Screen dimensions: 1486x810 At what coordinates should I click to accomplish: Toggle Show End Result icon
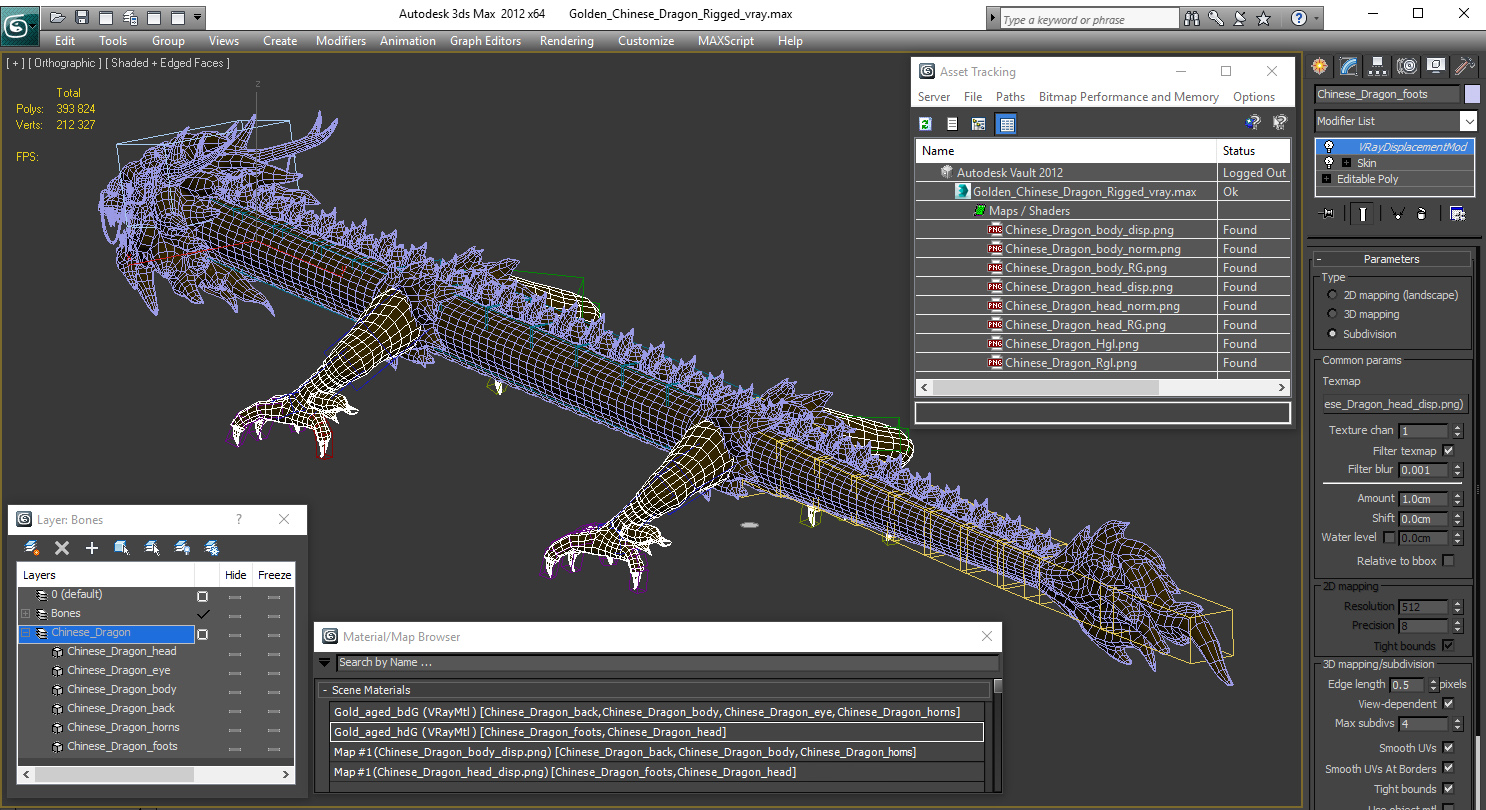coord(1363,213)
